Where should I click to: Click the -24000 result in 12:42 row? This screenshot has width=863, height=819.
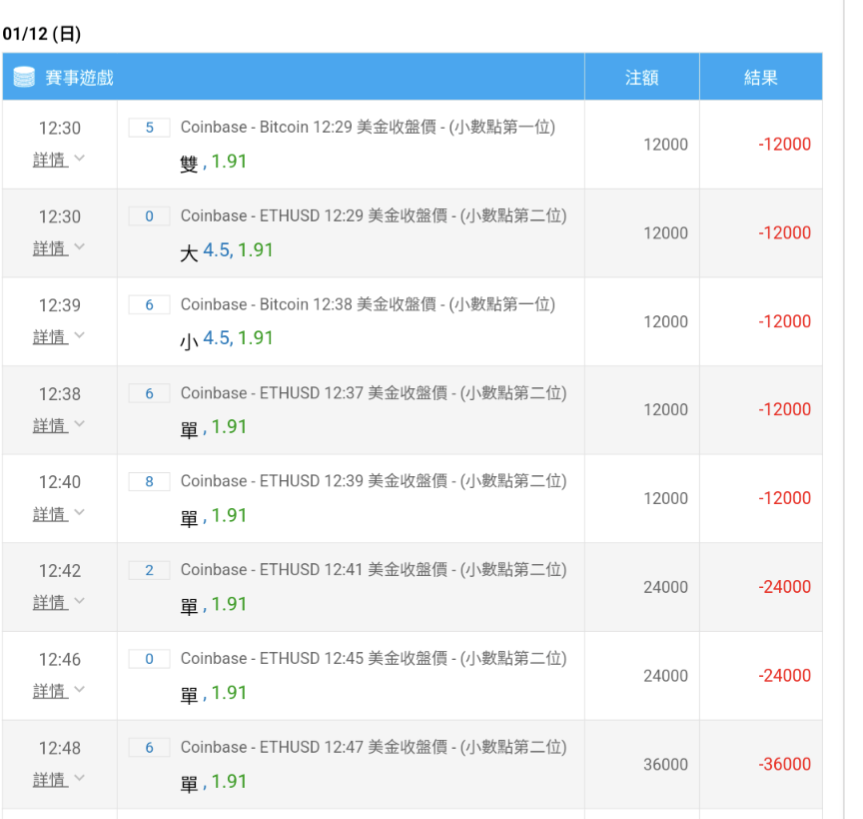click(784, 587)
